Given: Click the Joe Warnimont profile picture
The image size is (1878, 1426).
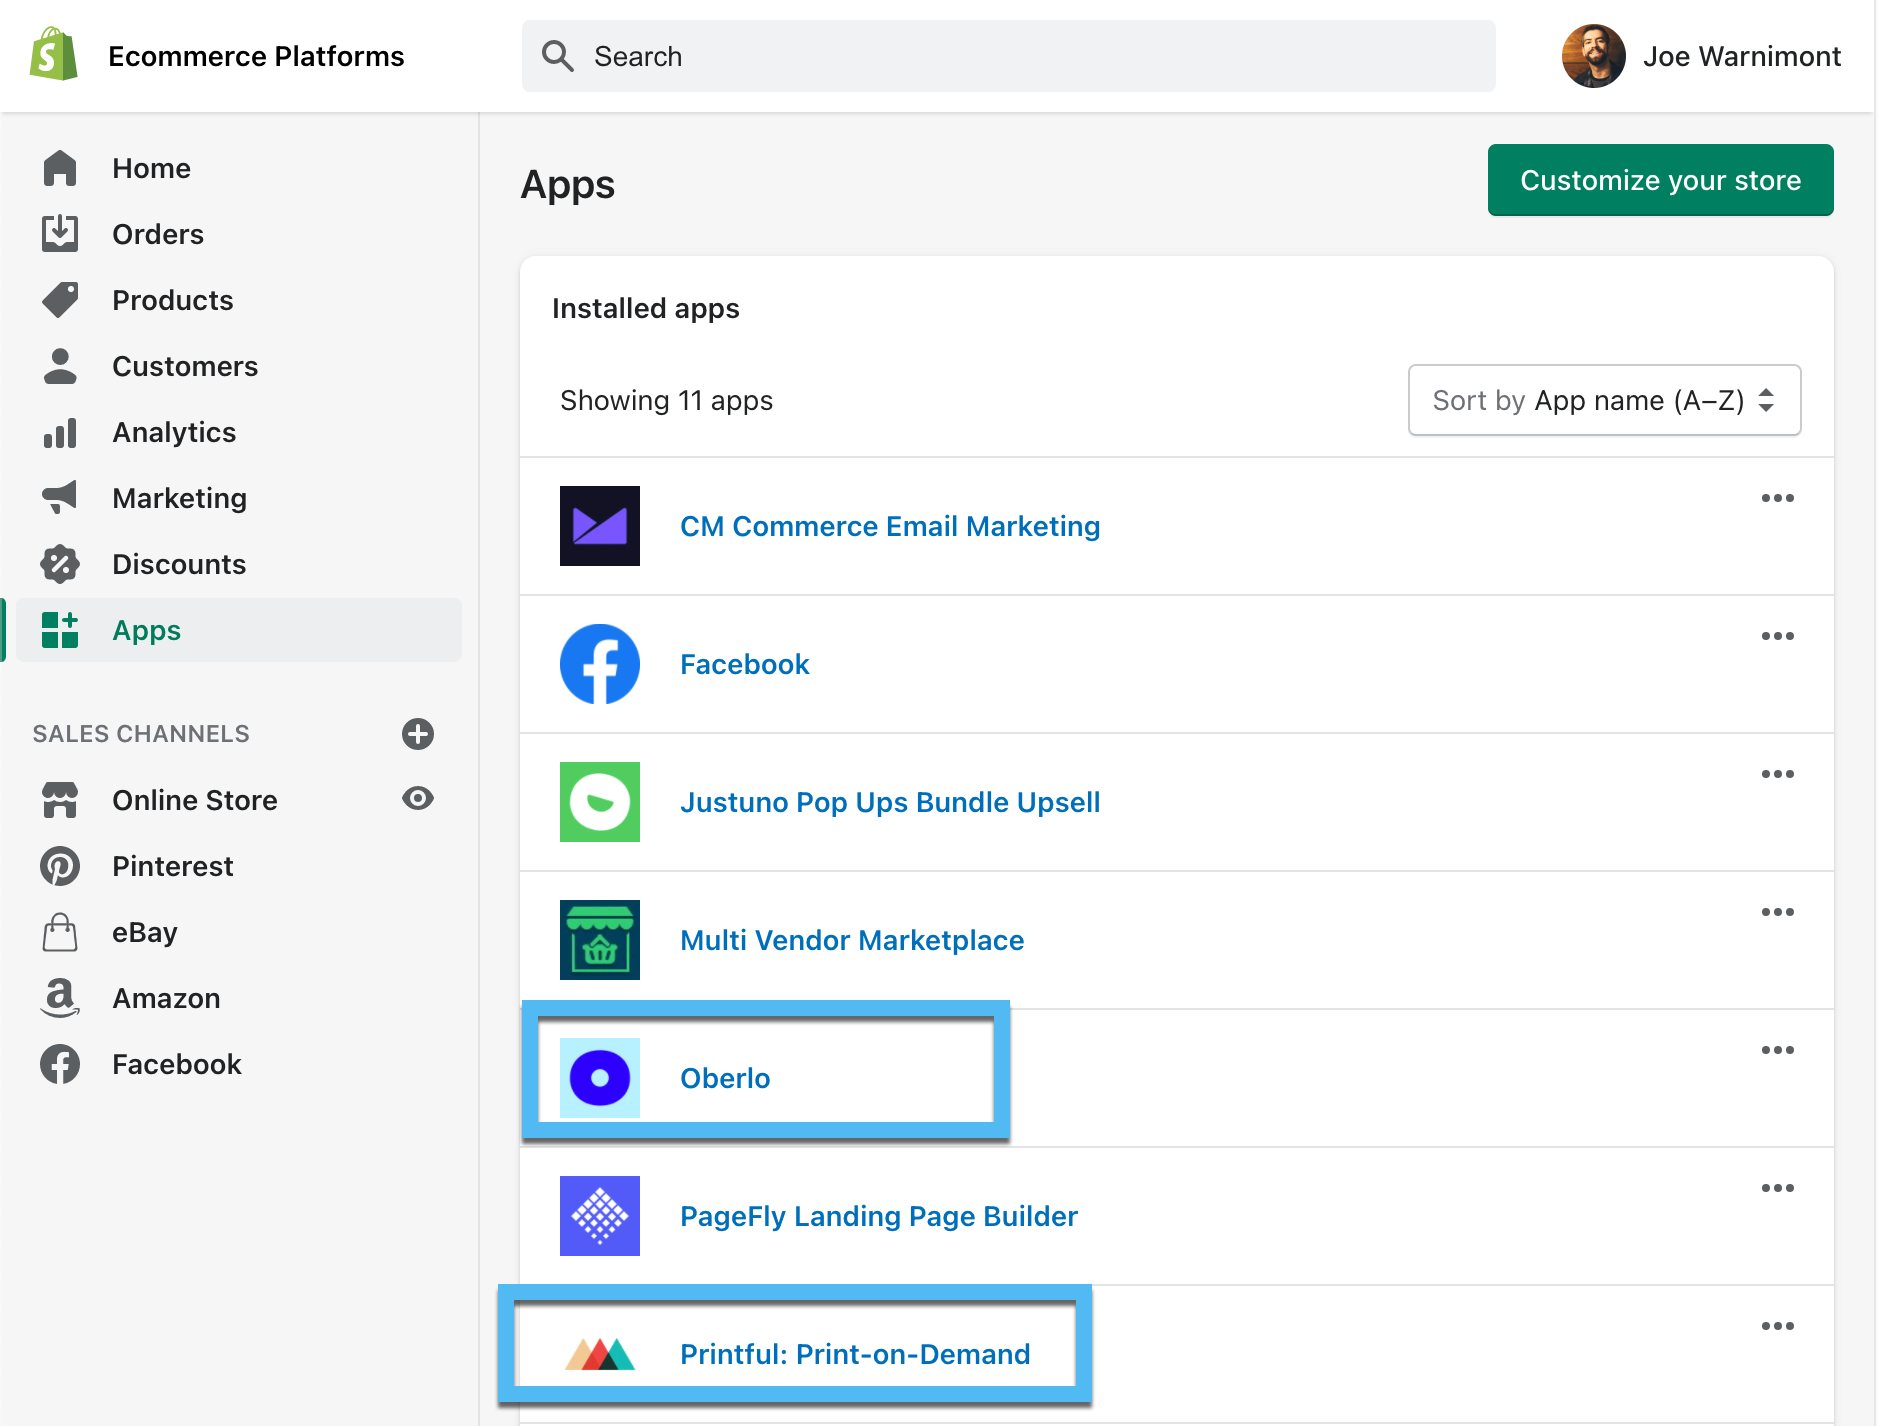Looking at the screenshot, I should point(1594,56).
